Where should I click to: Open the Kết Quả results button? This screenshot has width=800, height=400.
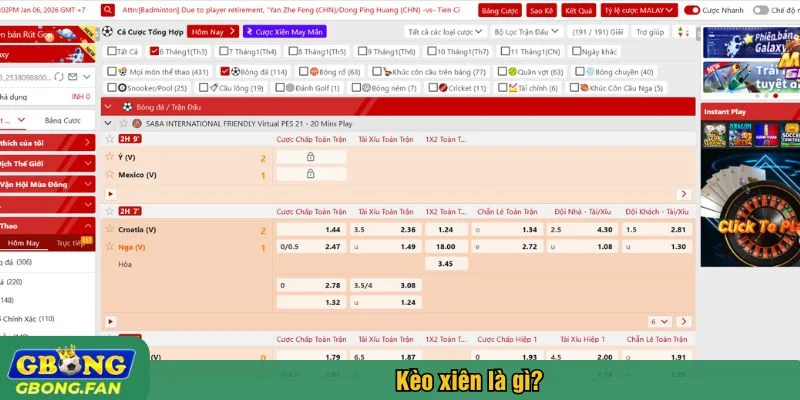tap(579, 10)
